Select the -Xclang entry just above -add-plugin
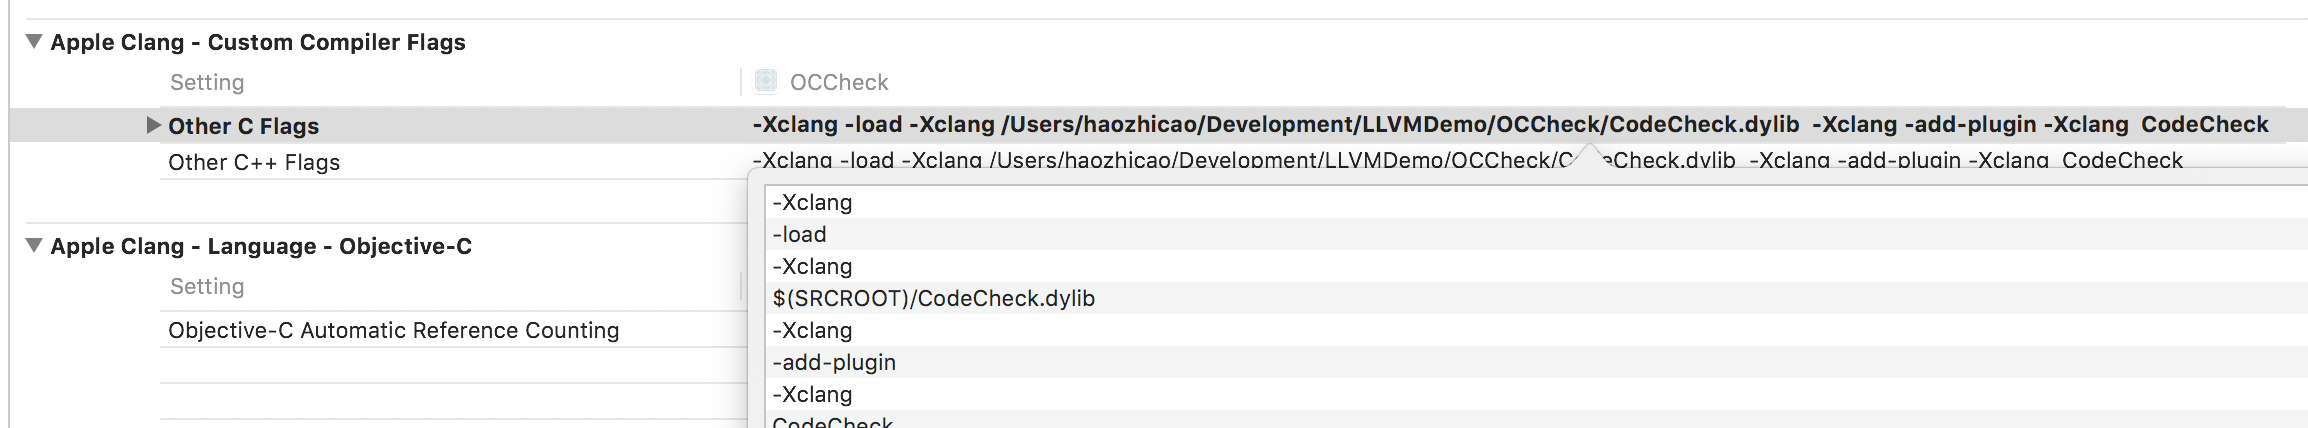The width and height of the screenshot is (2308, 428). [812, 330]
